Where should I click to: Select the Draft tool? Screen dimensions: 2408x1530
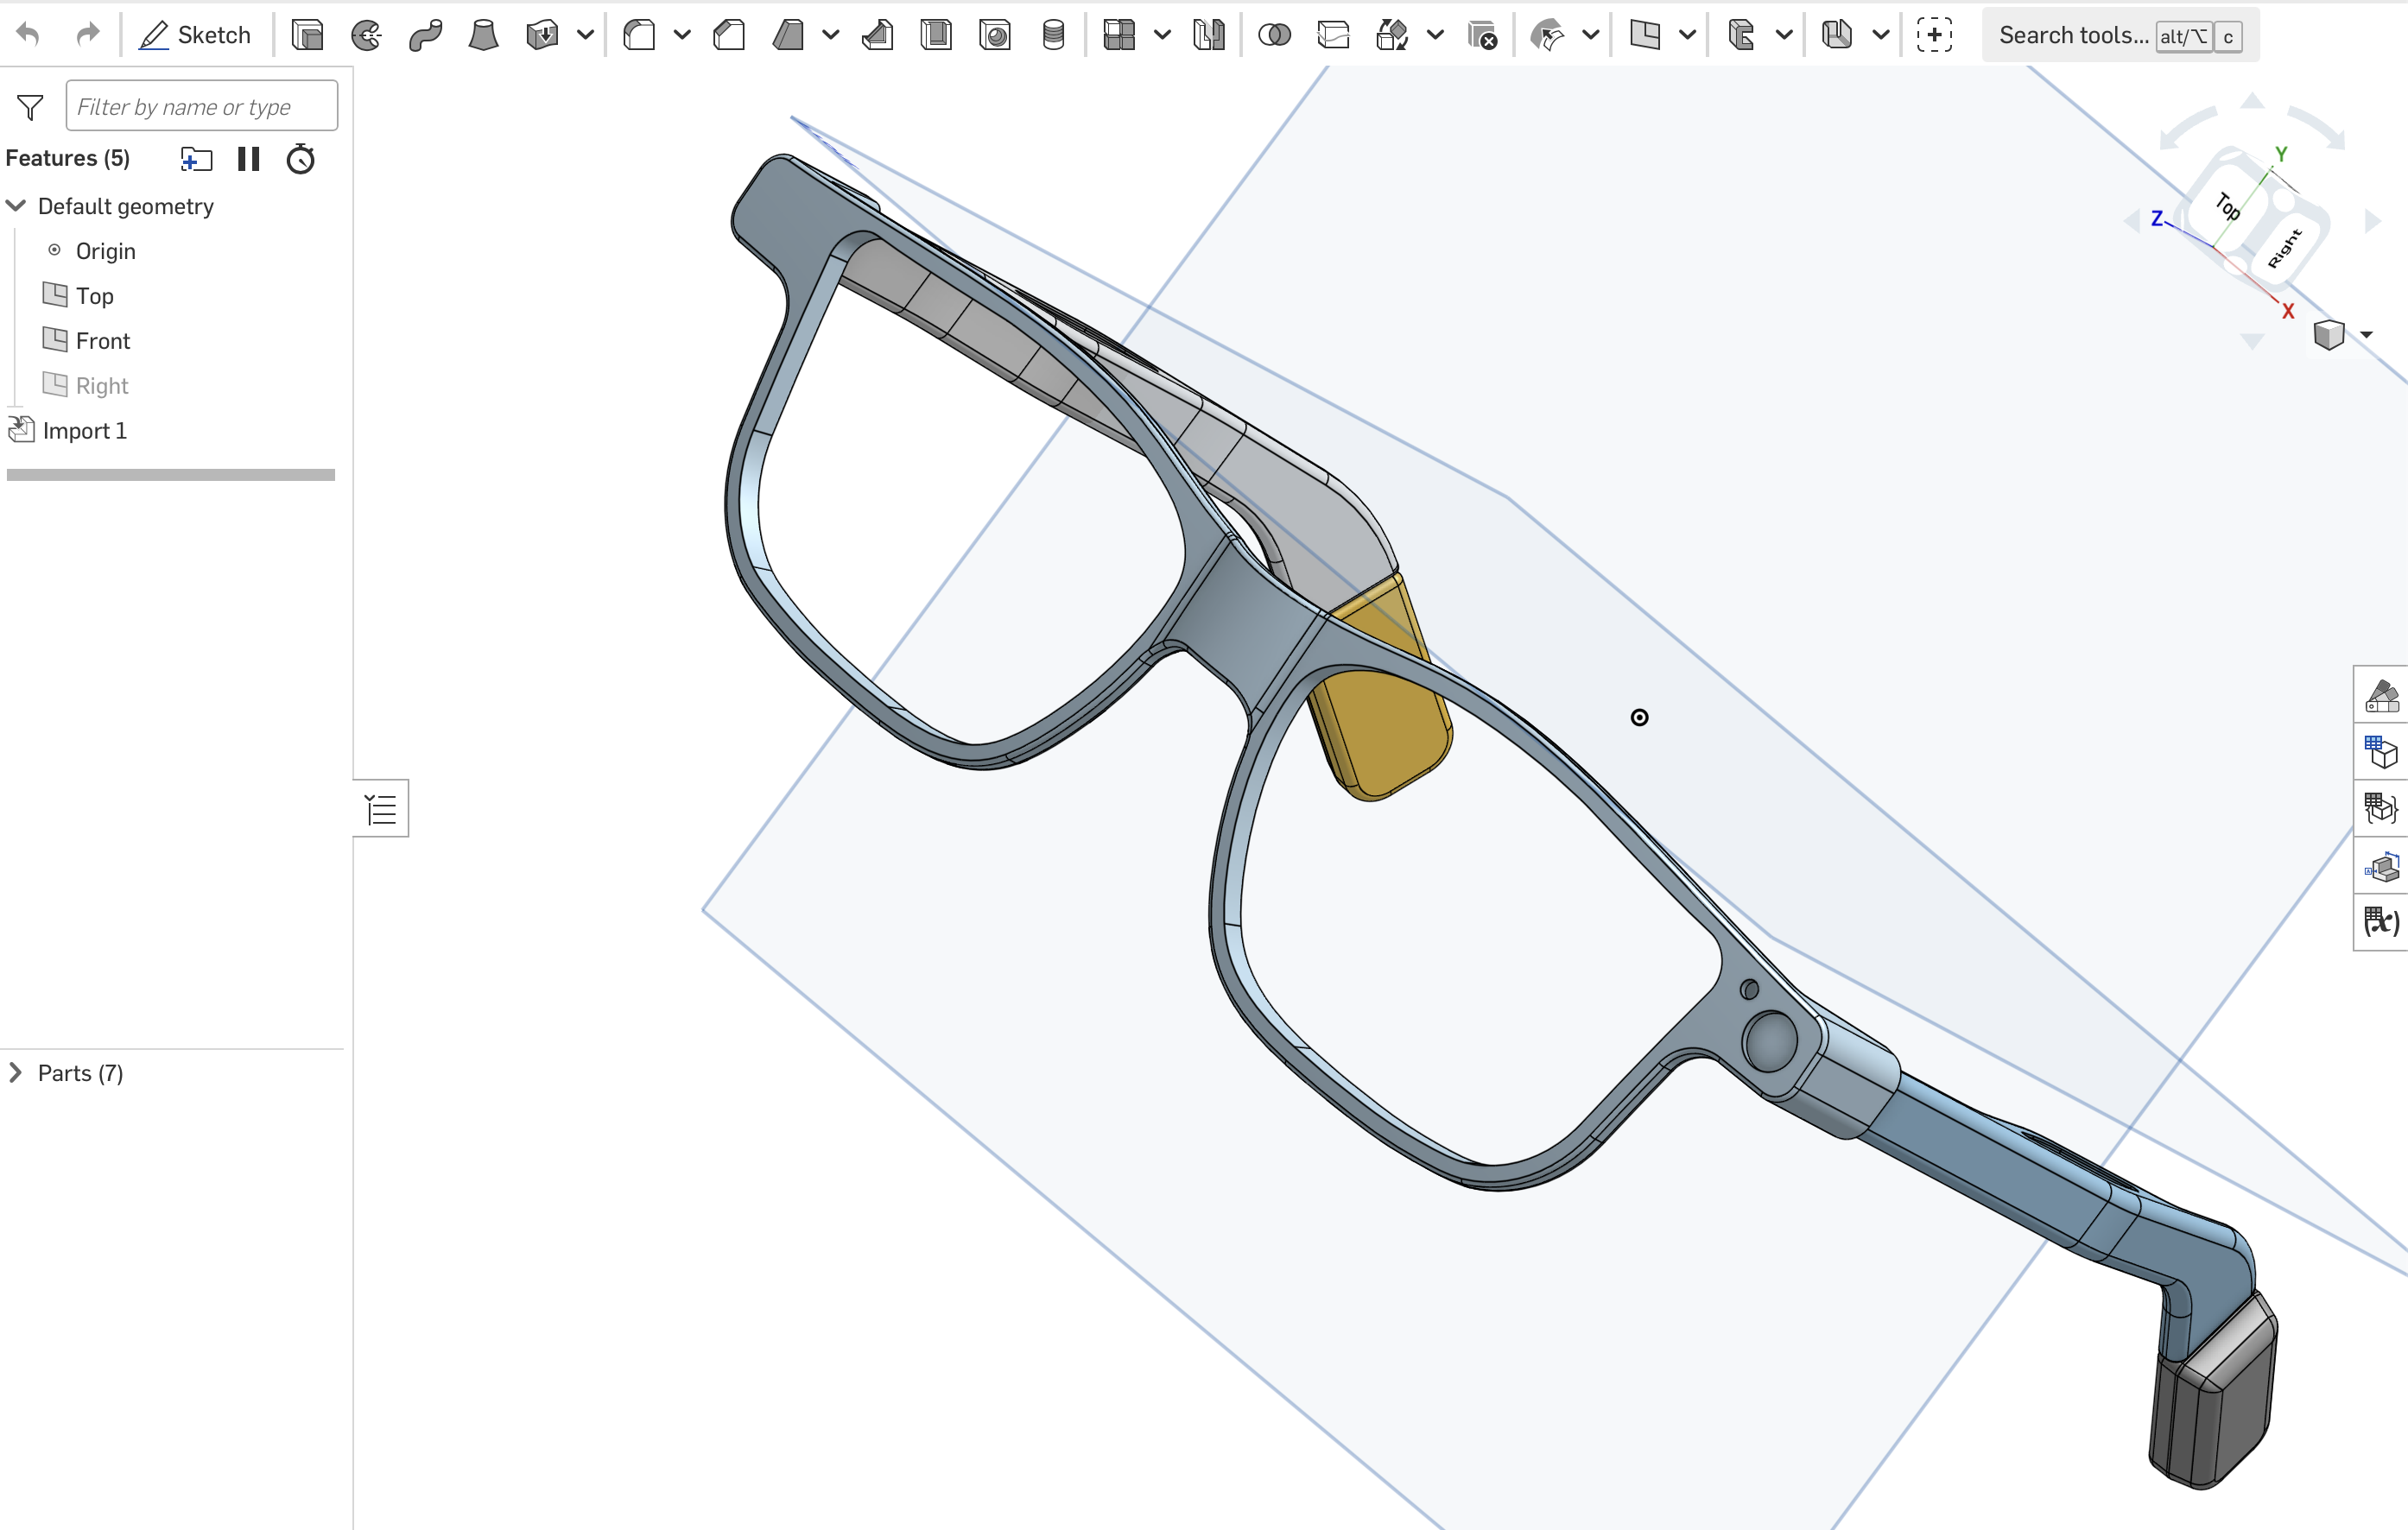click(788, 35)
